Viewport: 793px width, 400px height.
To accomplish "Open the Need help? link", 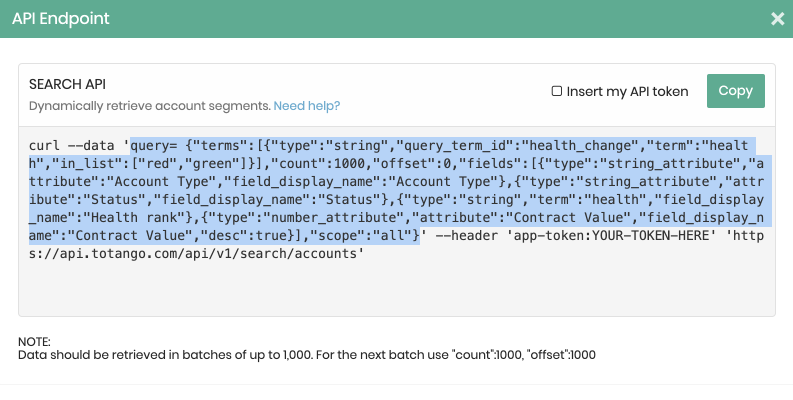I will pyautogui.click(x=307, y=106).
